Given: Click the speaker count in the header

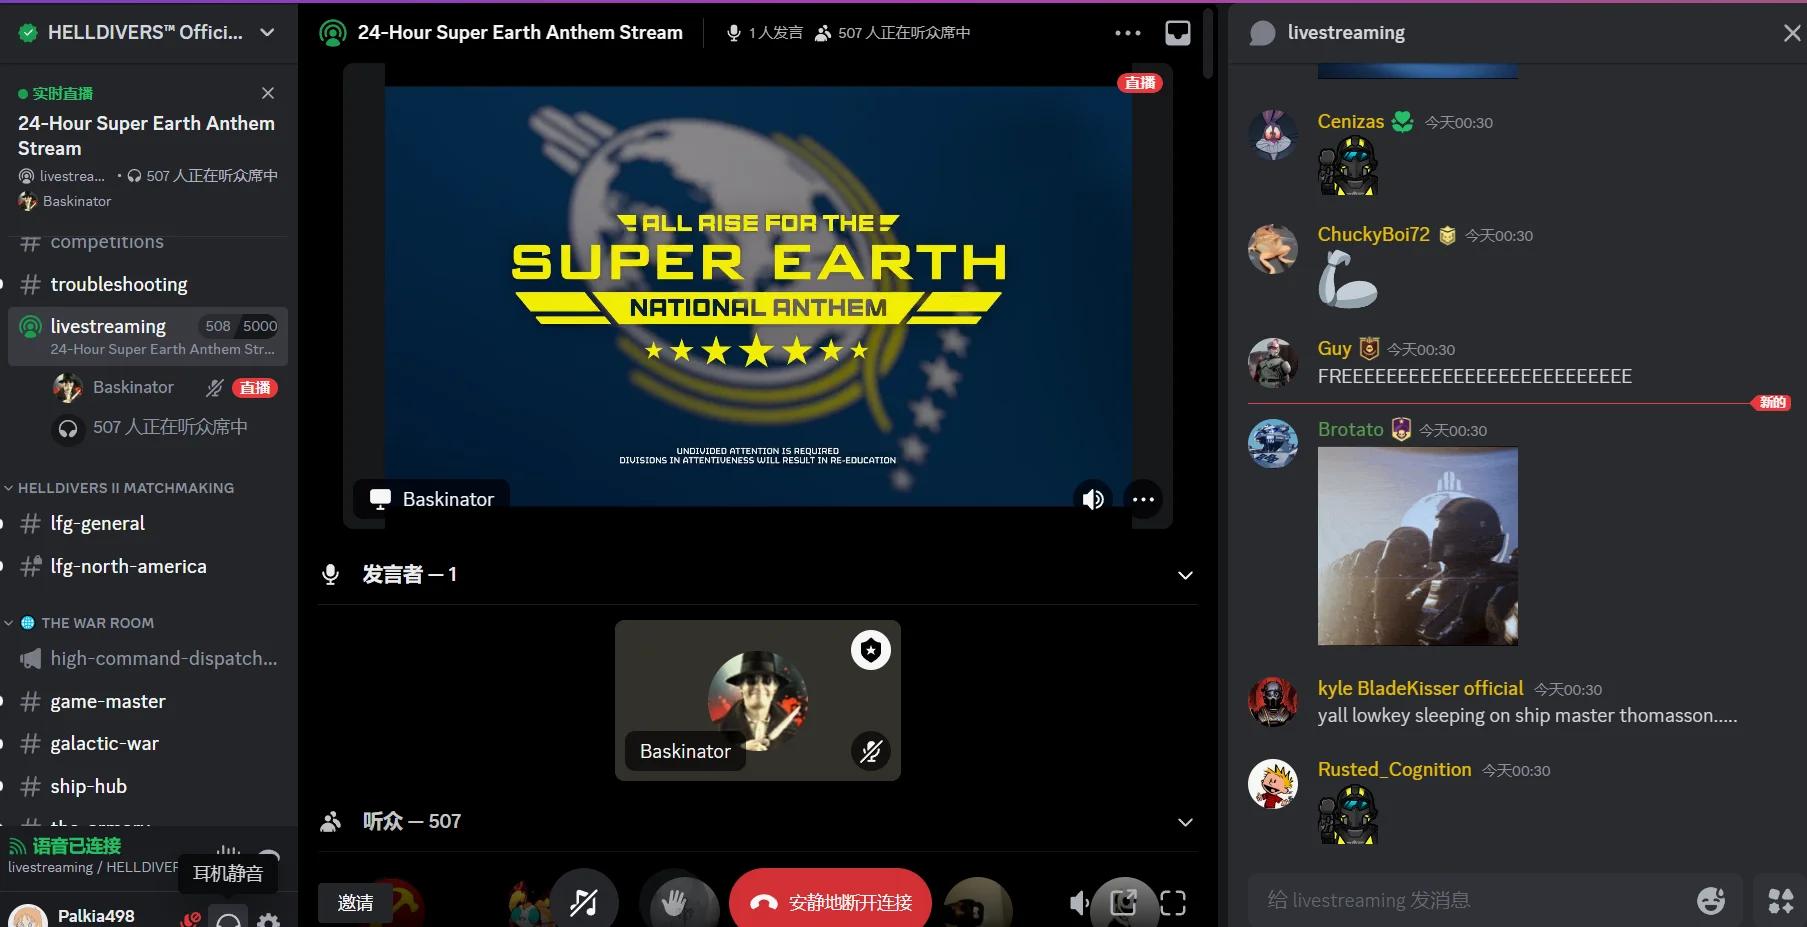Looking at the screenshot, I should (764, 33).
